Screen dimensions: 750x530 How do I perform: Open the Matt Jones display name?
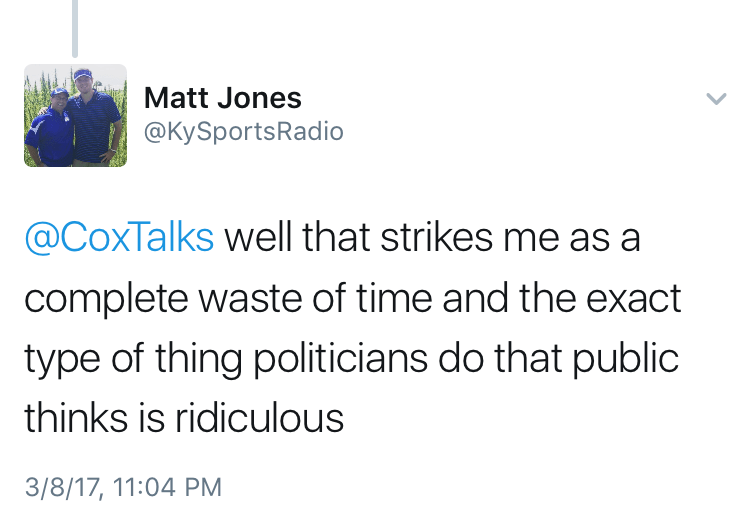click(222, 98)
